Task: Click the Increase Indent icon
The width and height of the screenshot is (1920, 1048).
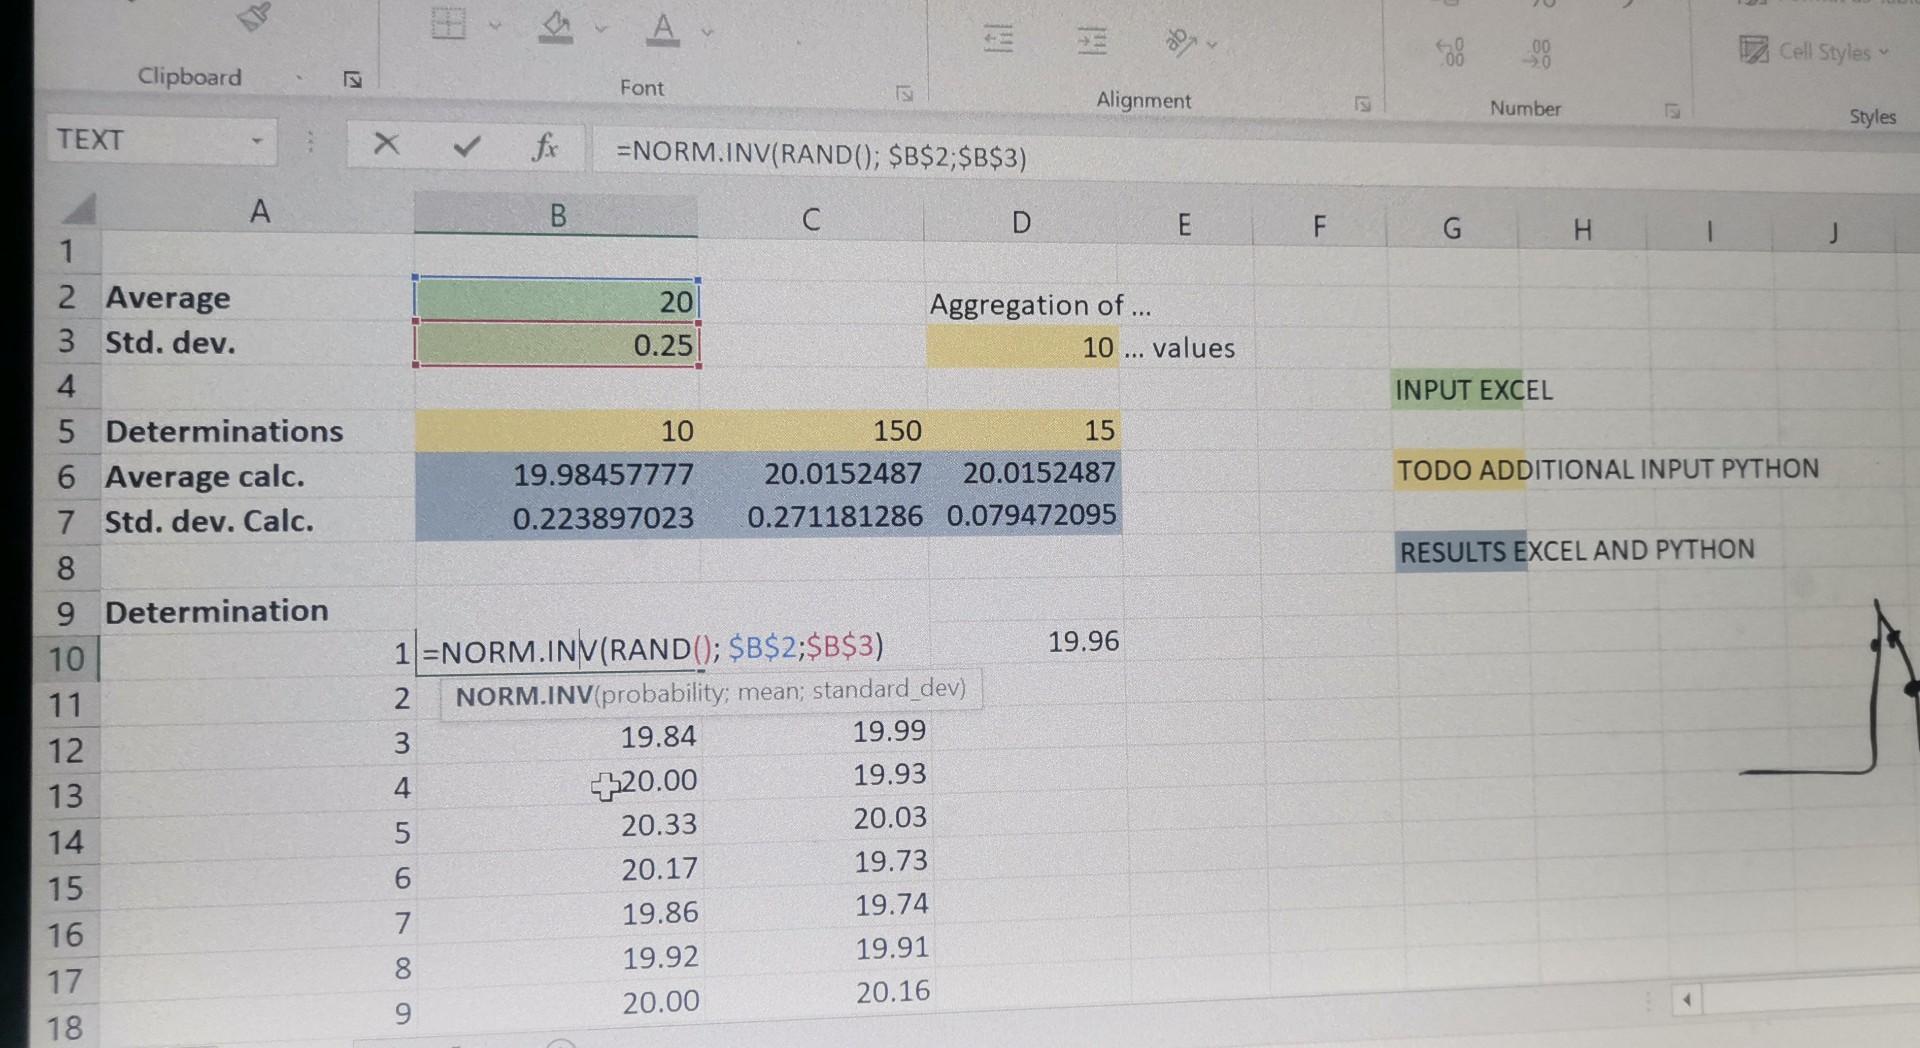Action: point(1091,42)
